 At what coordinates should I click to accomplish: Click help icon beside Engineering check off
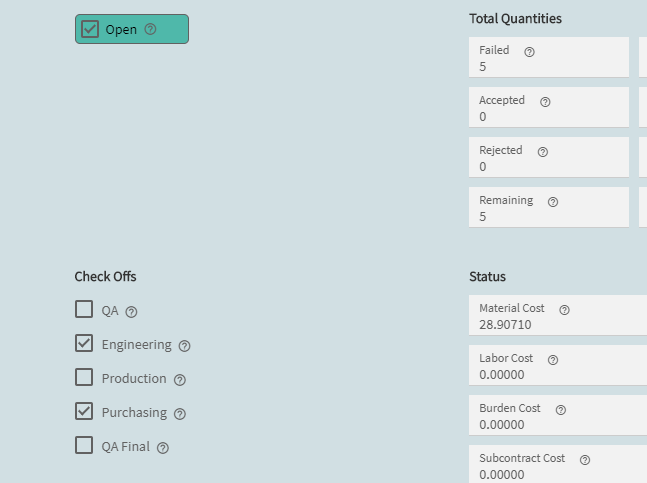[x=184, y=346]
